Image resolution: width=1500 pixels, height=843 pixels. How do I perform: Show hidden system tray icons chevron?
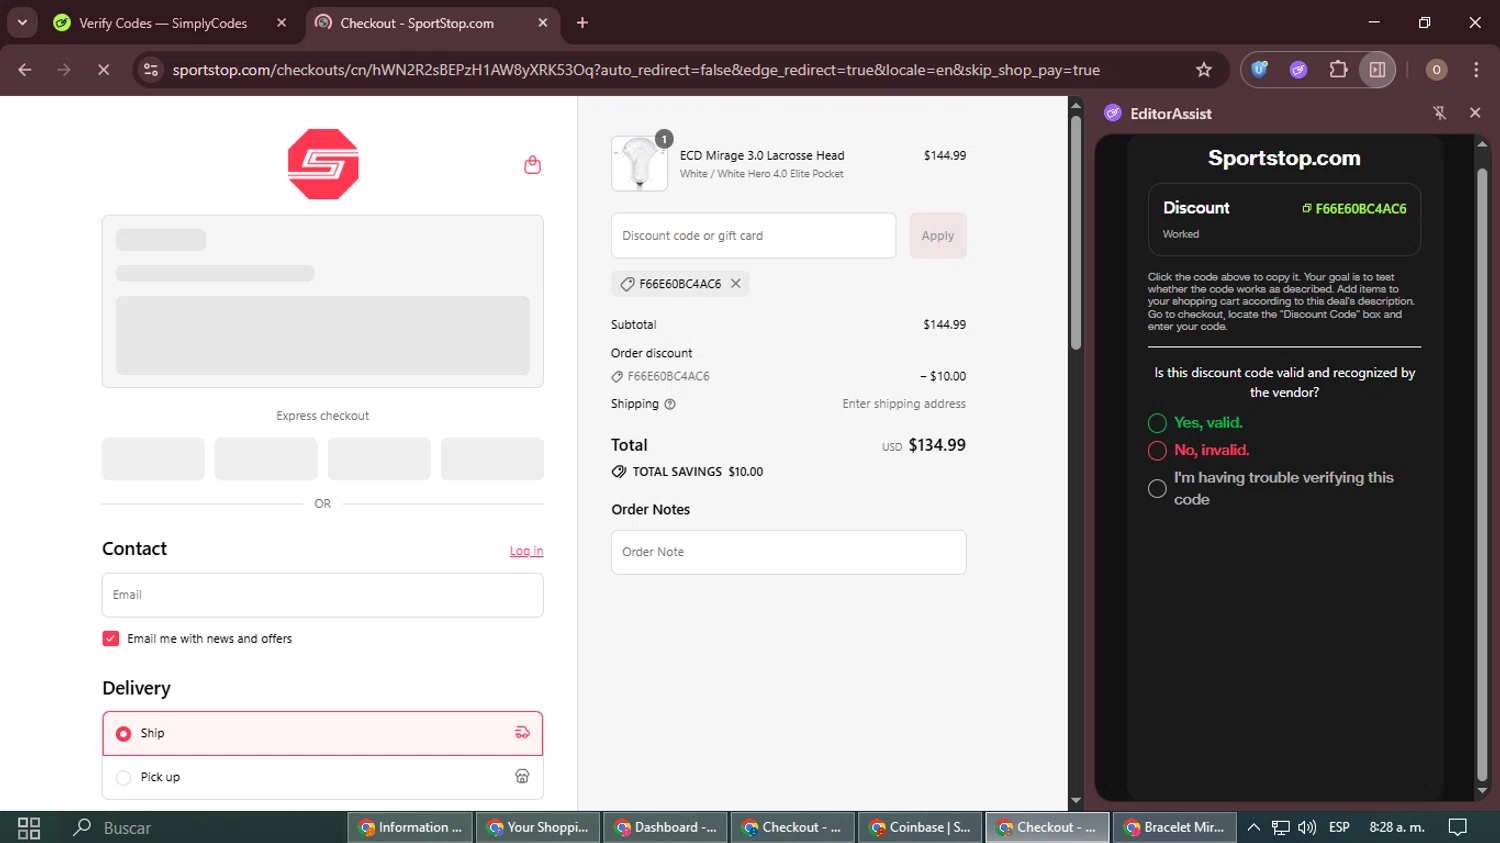coord(1253,827)
